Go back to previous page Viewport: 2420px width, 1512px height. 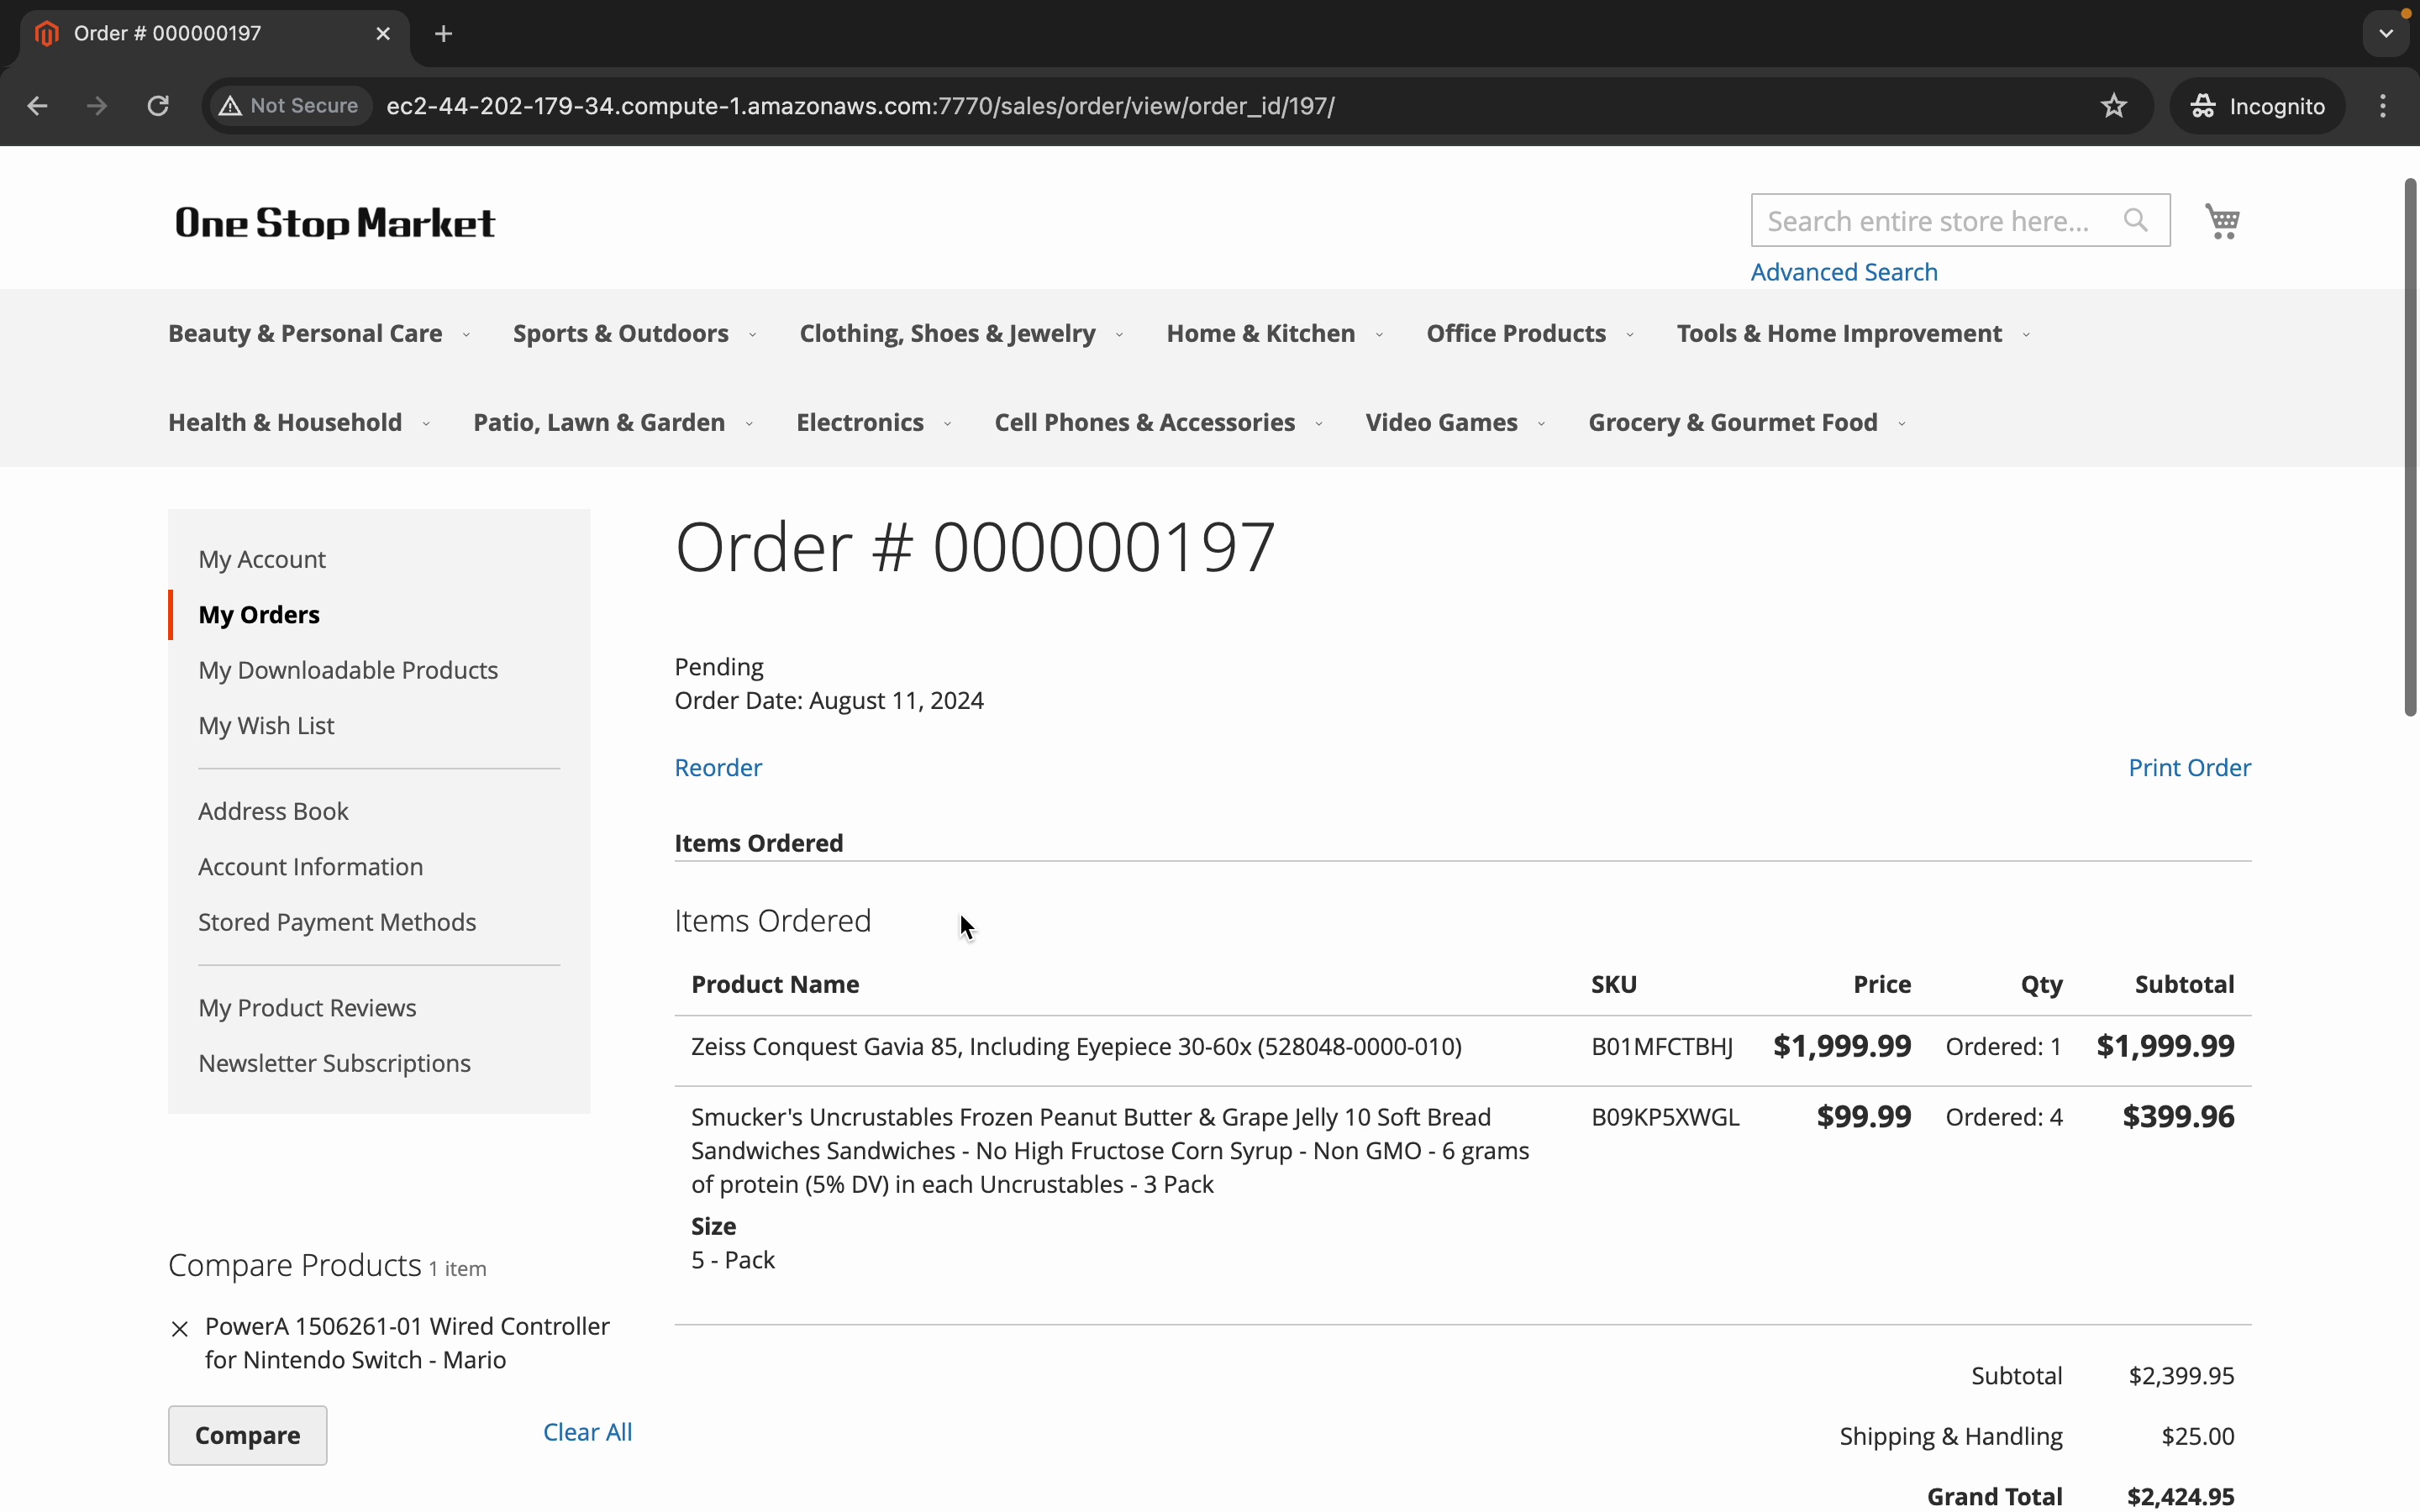37,106
